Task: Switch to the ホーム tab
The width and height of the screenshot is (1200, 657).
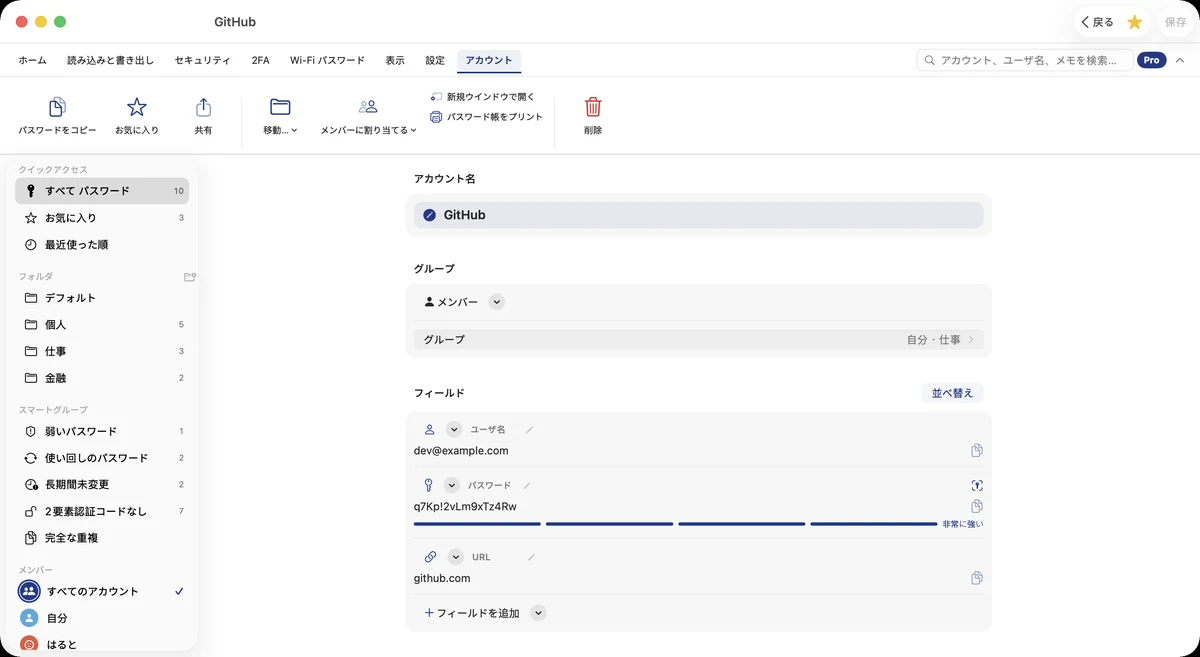Action: pyautogui.click(x=32, y=61)
